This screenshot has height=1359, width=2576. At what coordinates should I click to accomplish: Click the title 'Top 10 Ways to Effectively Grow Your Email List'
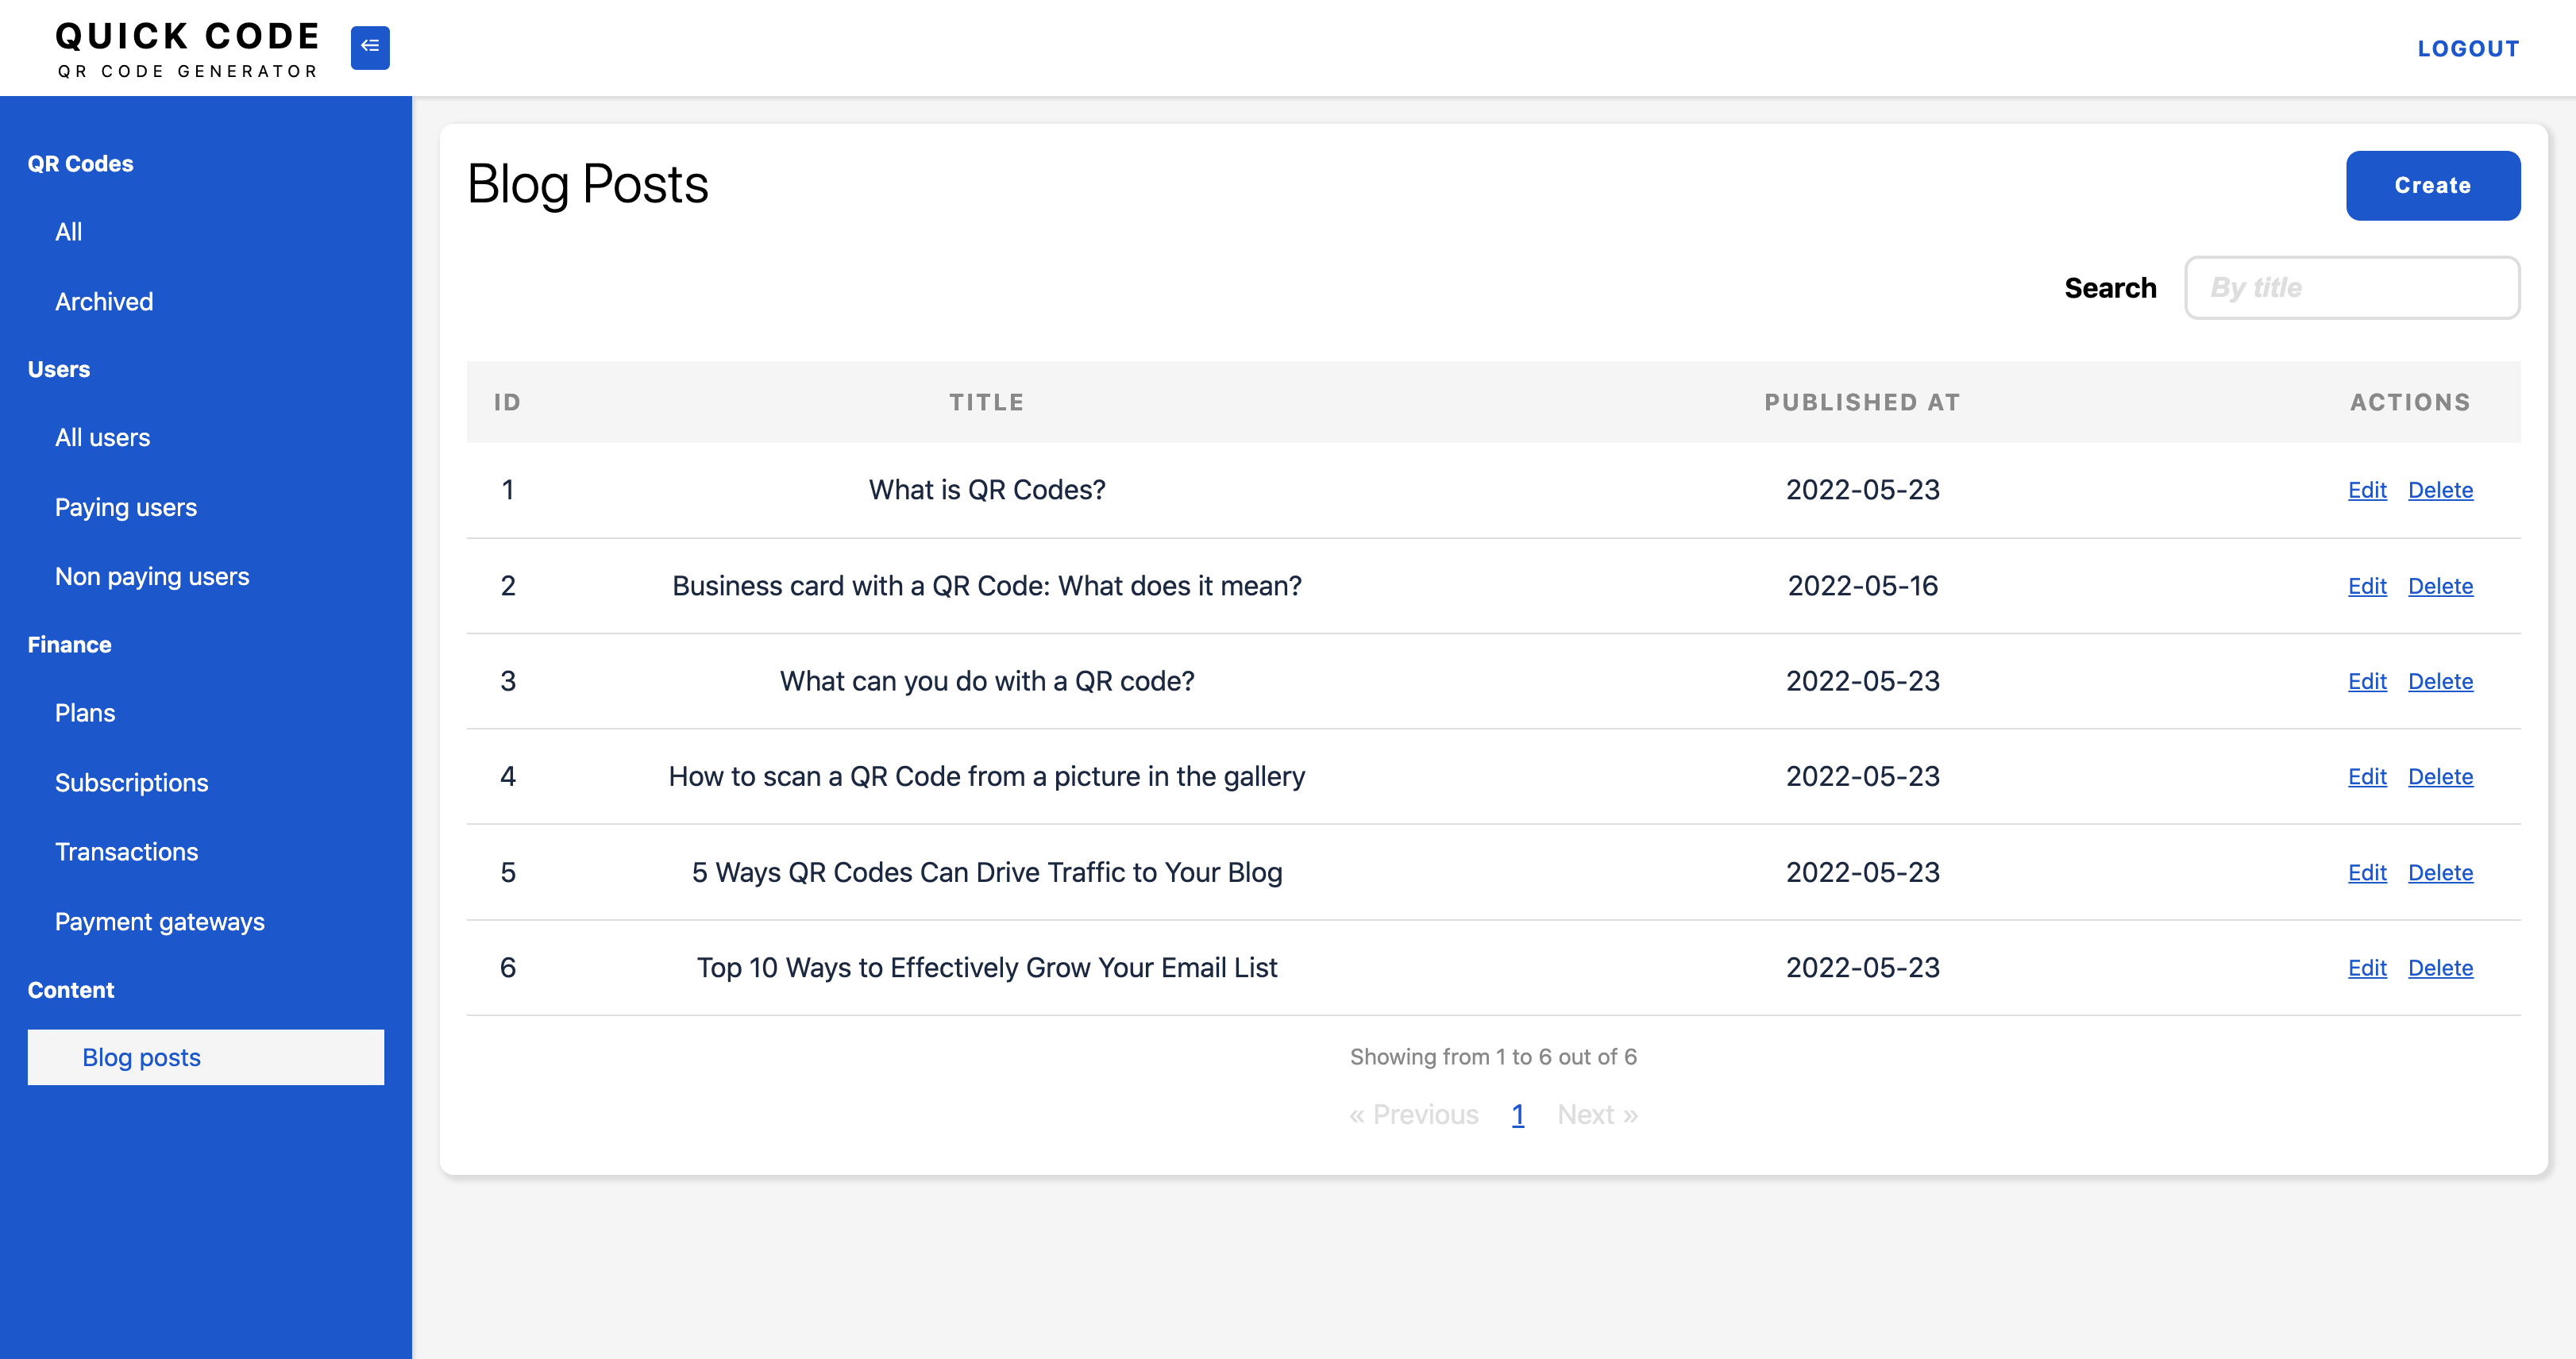[986, 968]
